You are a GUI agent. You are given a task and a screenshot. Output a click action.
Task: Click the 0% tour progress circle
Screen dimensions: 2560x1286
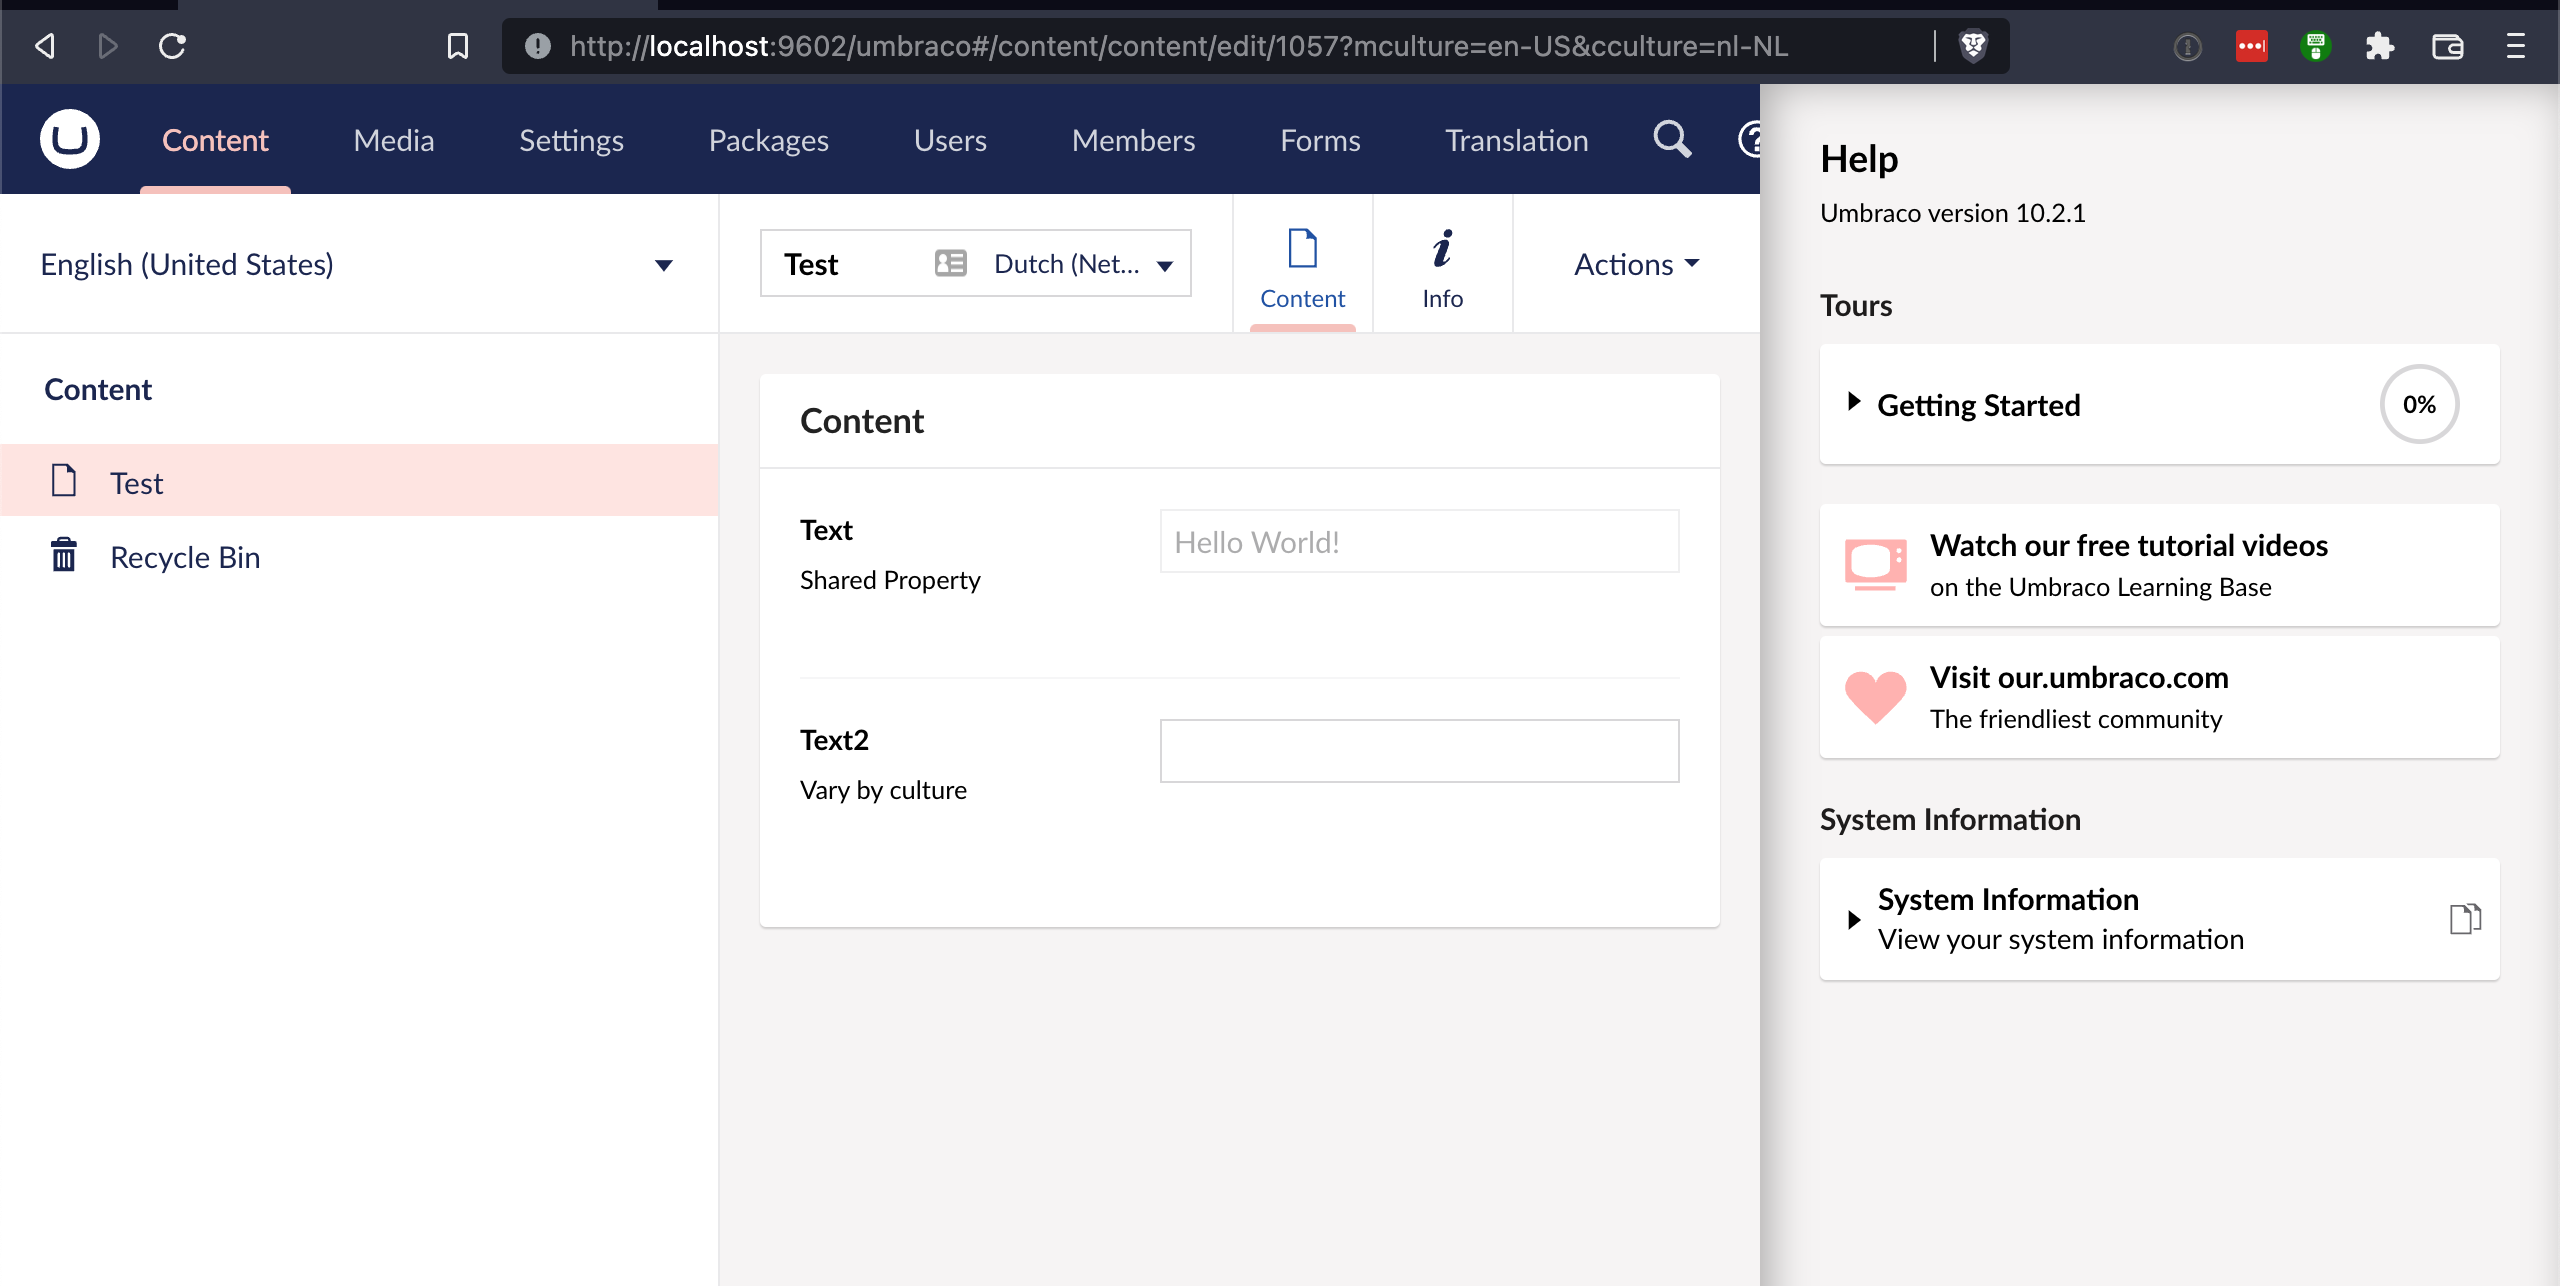point(2419,404)
